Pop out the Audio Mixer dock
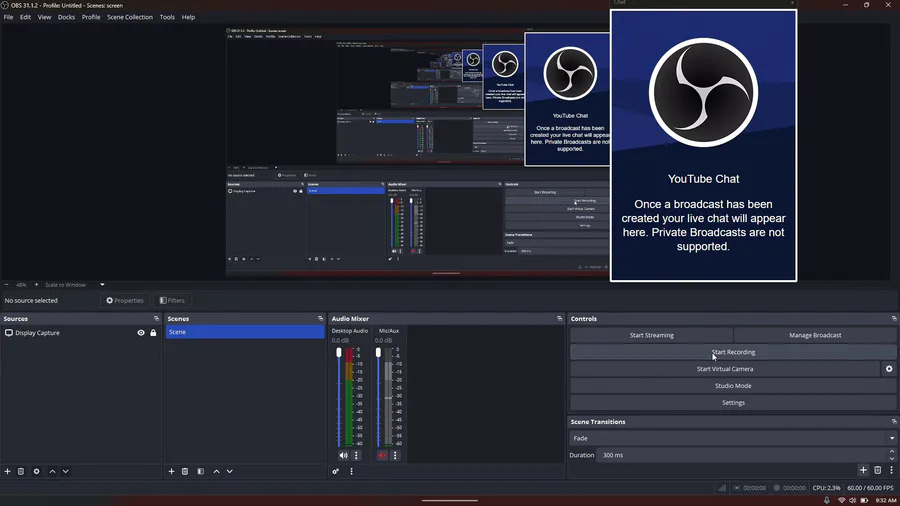Image resolution: width=900 pixels, height=506 pixels. point(560,318)
